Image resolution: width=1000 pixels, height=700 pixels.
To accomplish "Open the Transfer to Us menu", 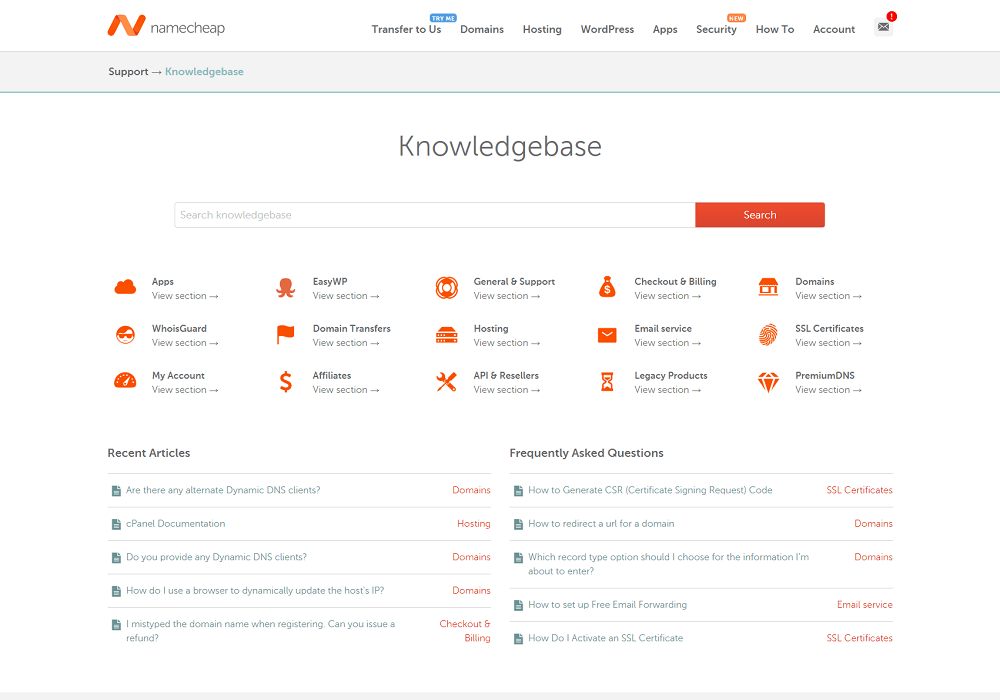I will coord(406,29).
